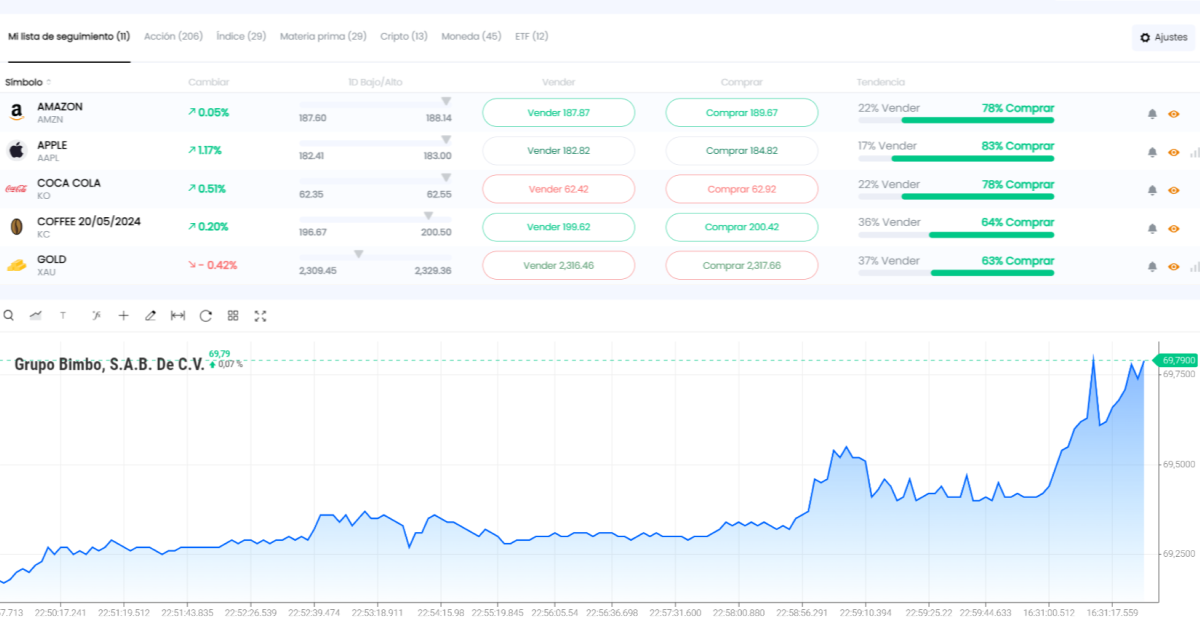The image size is (1200, 628).
Task: Enter fullscreen chart mode
Action: (260, 315)
